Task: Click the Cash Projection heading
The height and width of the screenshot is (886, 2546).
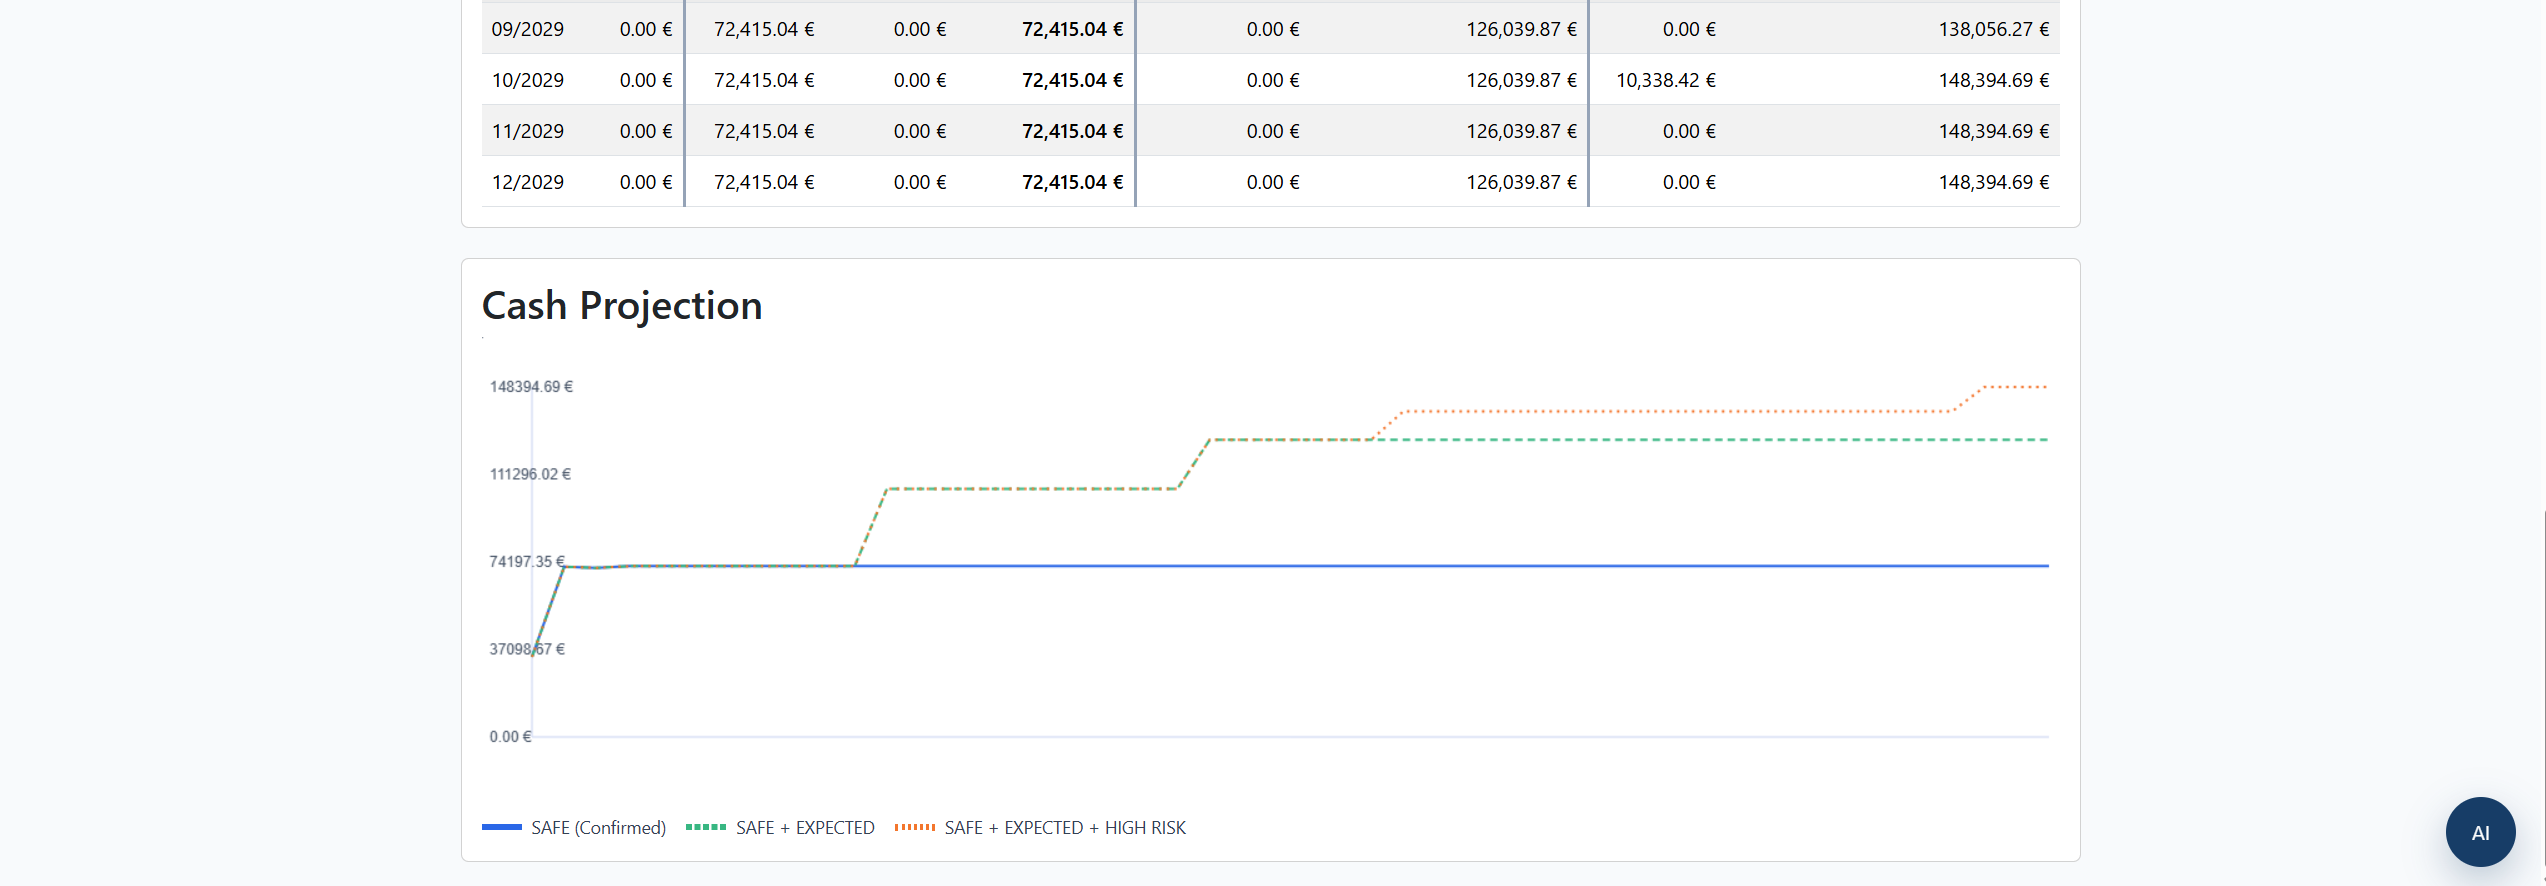Action: [622, 306]
